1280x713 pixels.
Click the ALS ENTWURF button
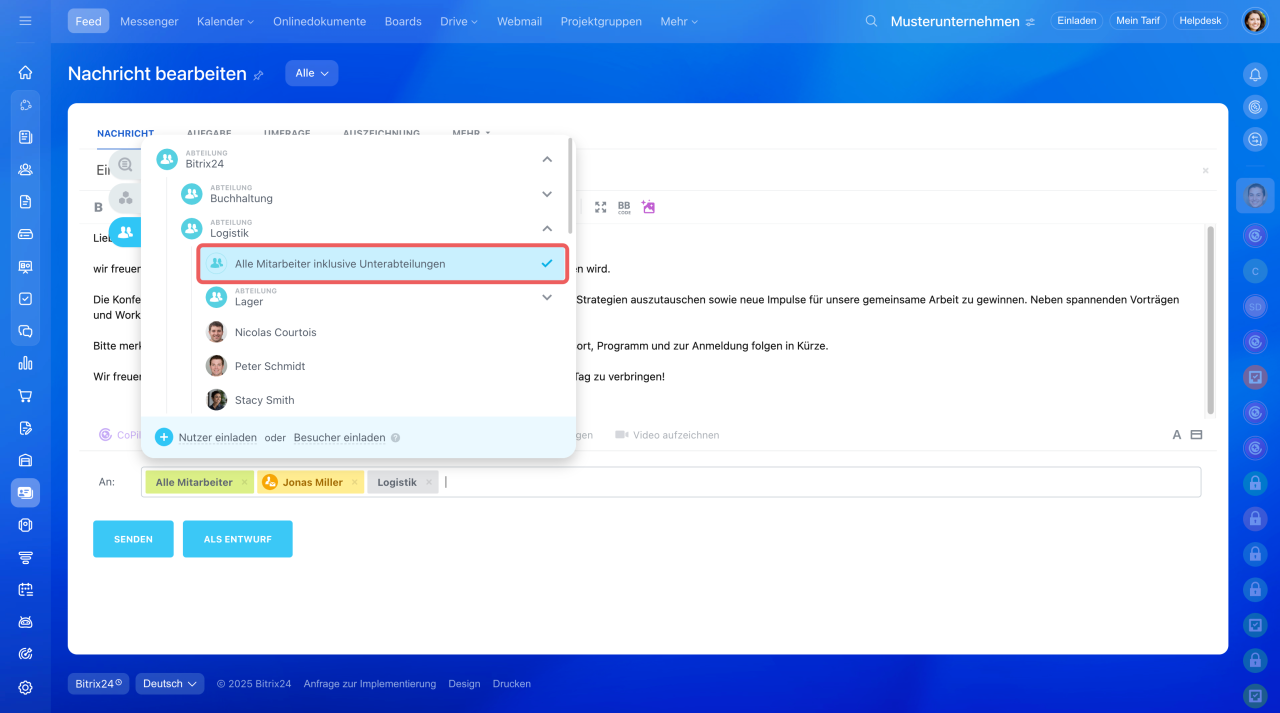tap(238, 539)
